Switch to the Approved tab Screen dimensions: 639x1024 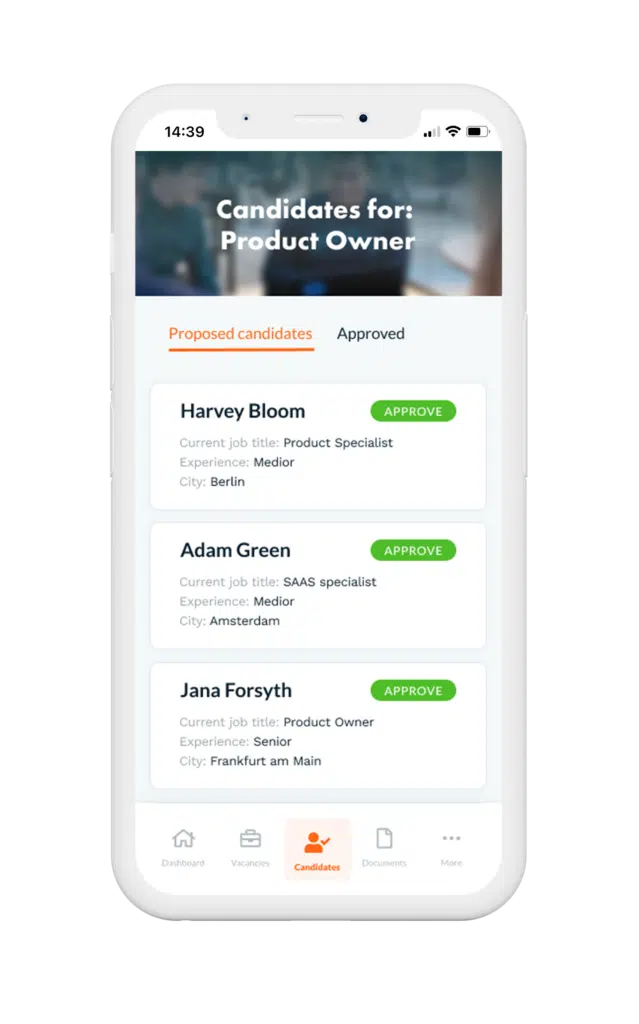click(x=370, y=334)
